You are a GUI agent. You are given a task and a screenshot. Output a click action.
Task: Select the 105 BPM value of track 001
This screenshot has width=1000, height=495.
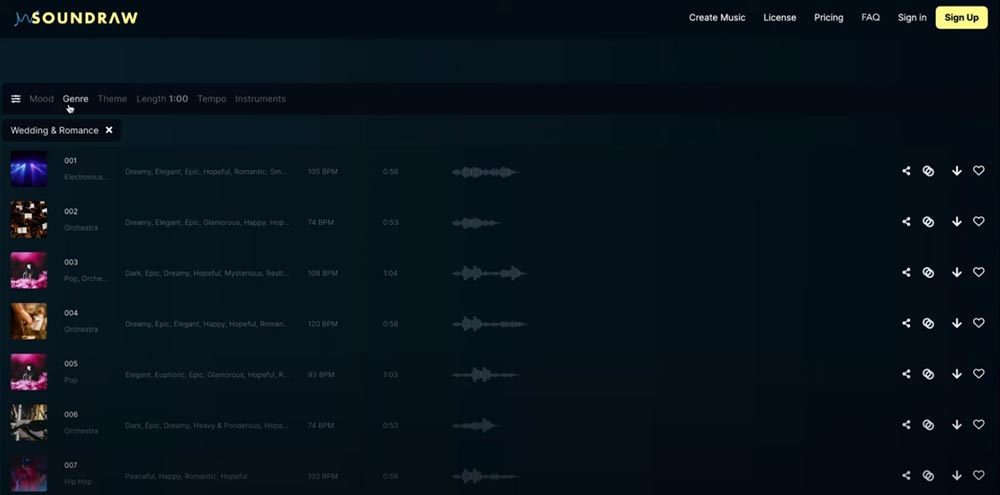coord(323,172)
